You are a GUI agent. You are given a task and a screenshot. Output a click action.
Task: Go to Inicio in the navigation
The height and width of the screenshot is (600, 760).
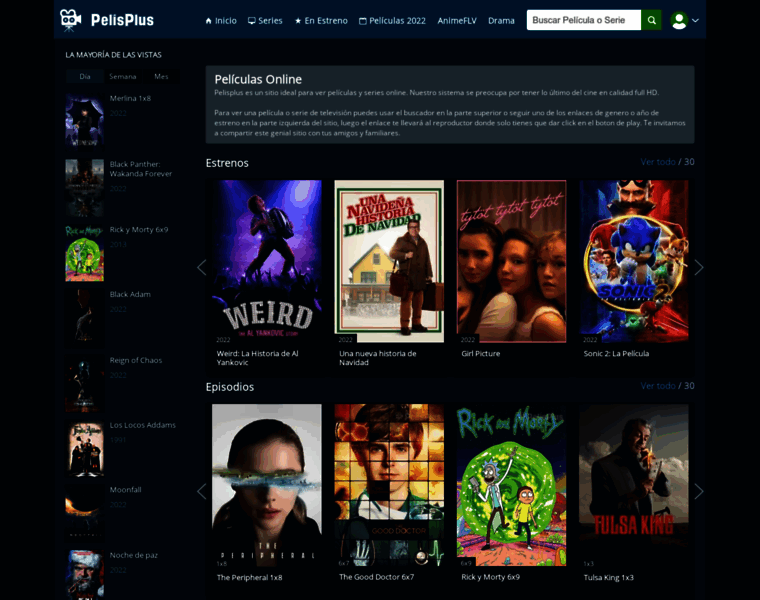(221, 21)
